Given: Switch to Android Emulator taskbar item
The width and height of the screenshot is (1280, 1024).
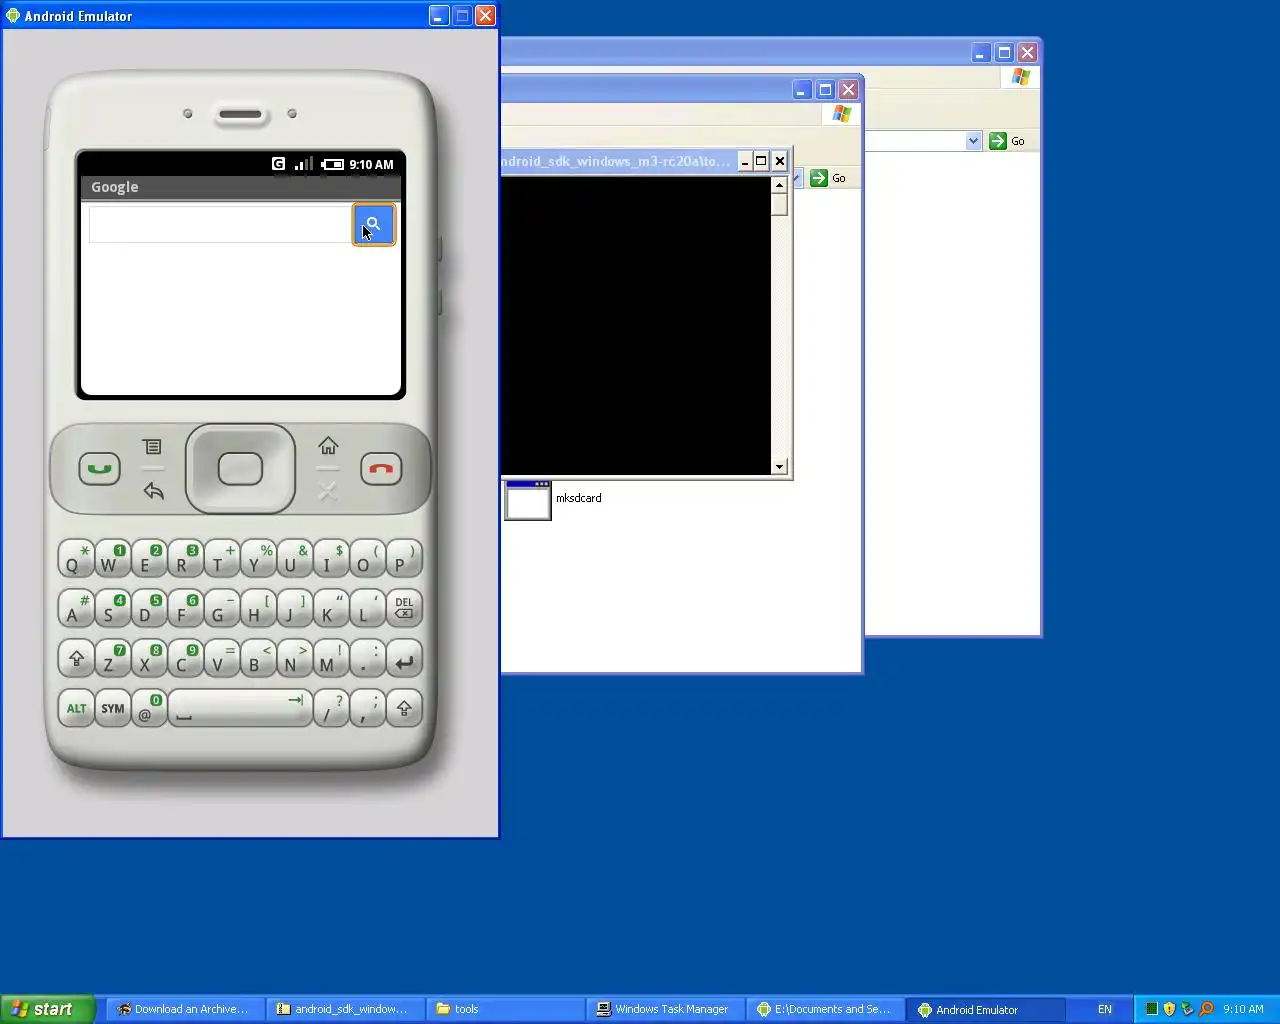Looking at the screenshot, I should click(986, 1009).
